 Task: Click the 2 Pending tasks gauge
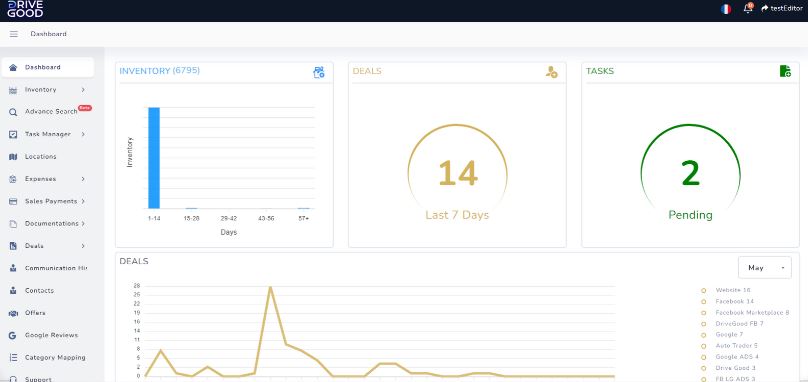point(691,174)
